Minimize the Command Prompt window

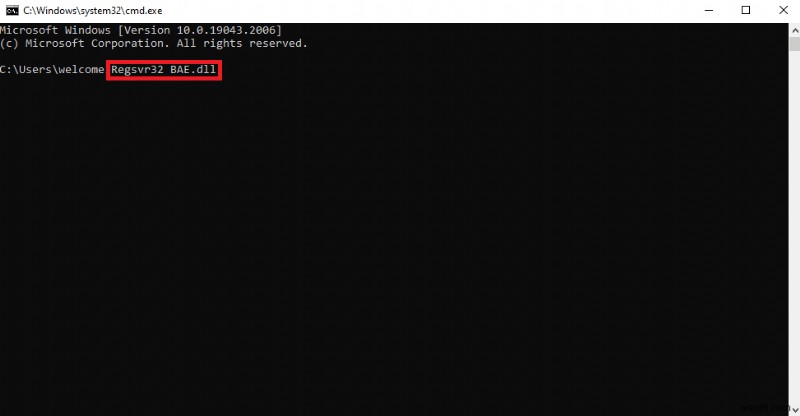tap(709, 10)
